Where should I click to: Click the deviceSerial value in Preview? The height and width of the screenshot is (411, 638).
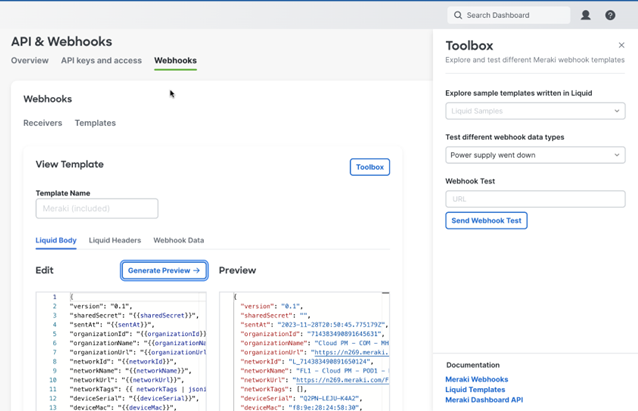click(329, 399)
